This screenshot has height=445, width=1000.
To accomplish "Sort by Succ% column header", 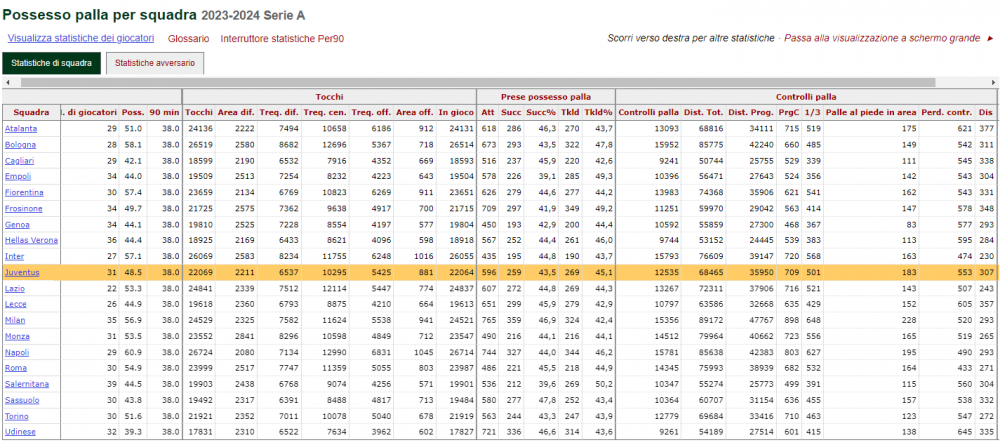I will point(541,112).
